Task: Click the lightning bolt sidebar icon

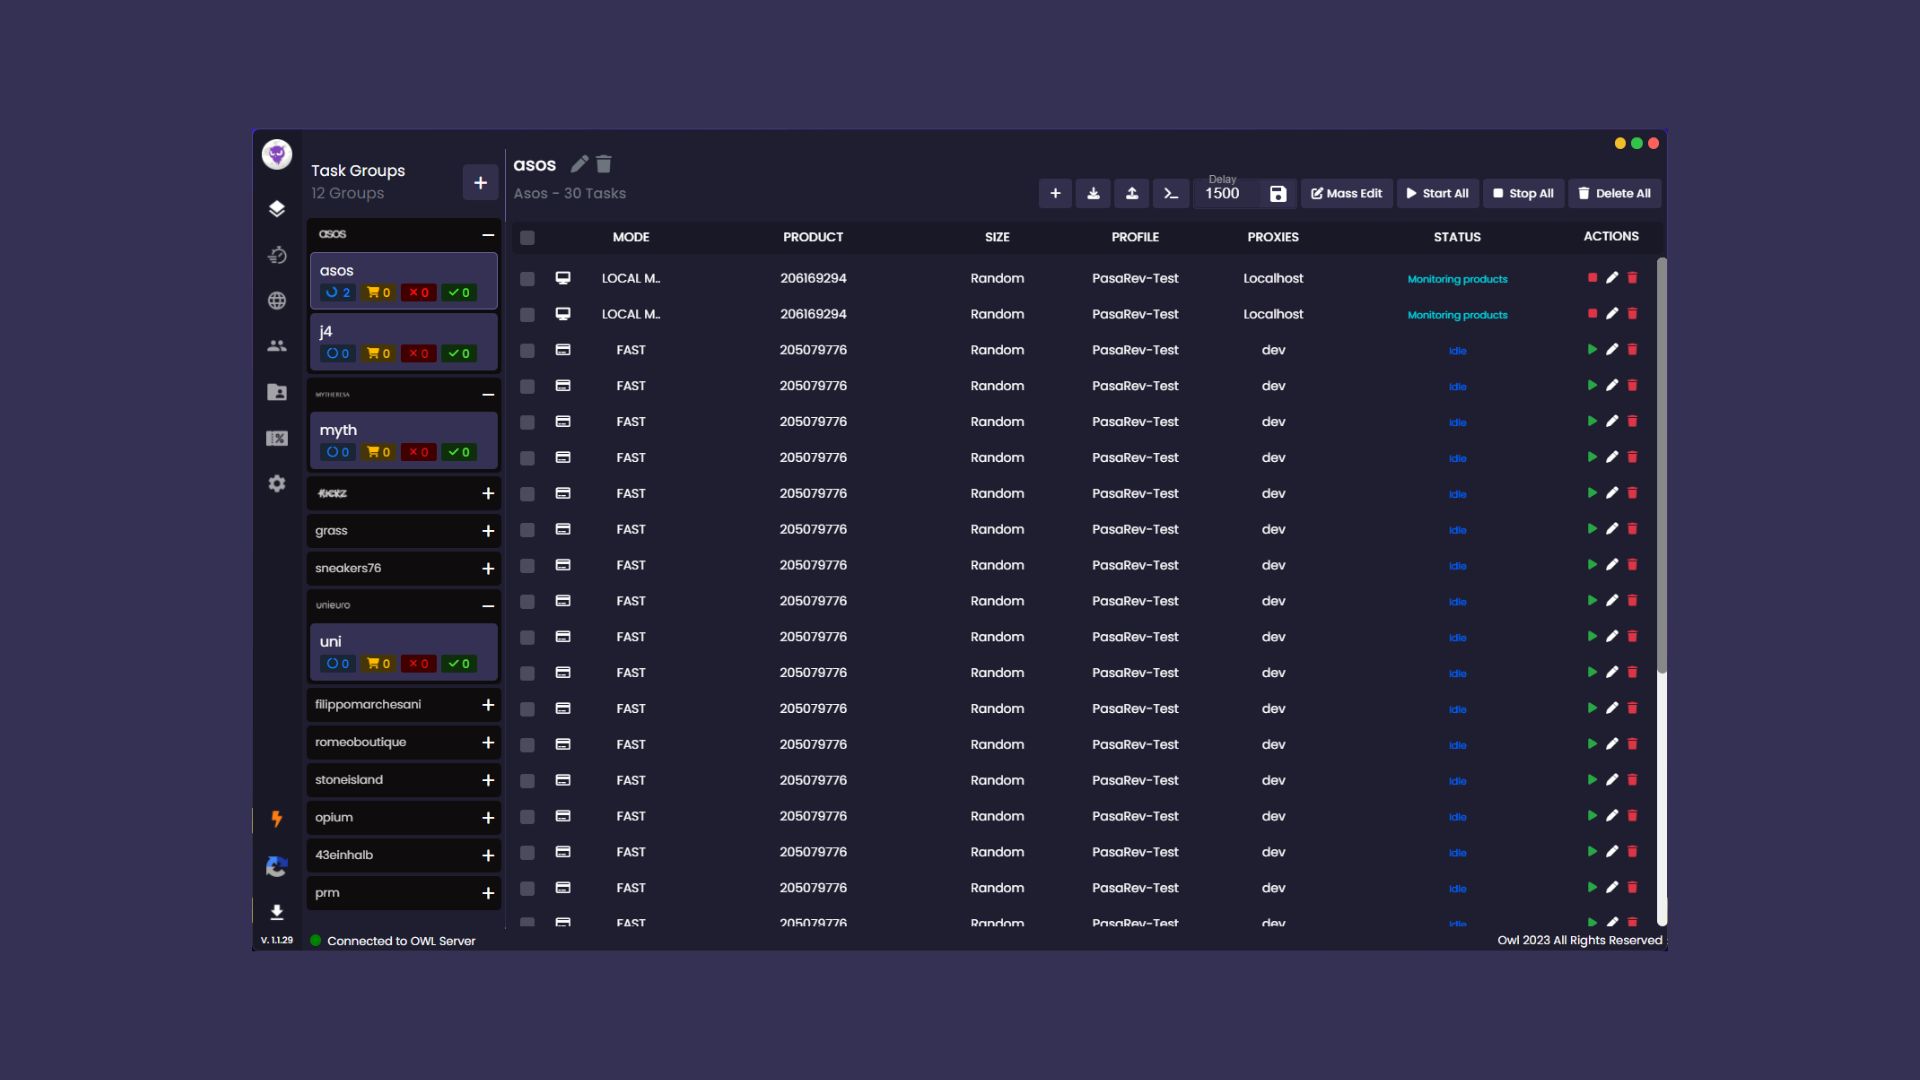Action: point(277,819)
